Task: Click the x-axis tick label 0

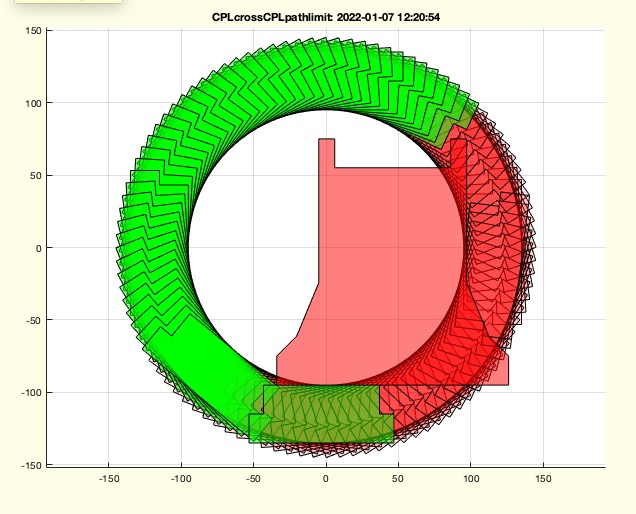Action: pyautogui.click(x=325, y=480)
